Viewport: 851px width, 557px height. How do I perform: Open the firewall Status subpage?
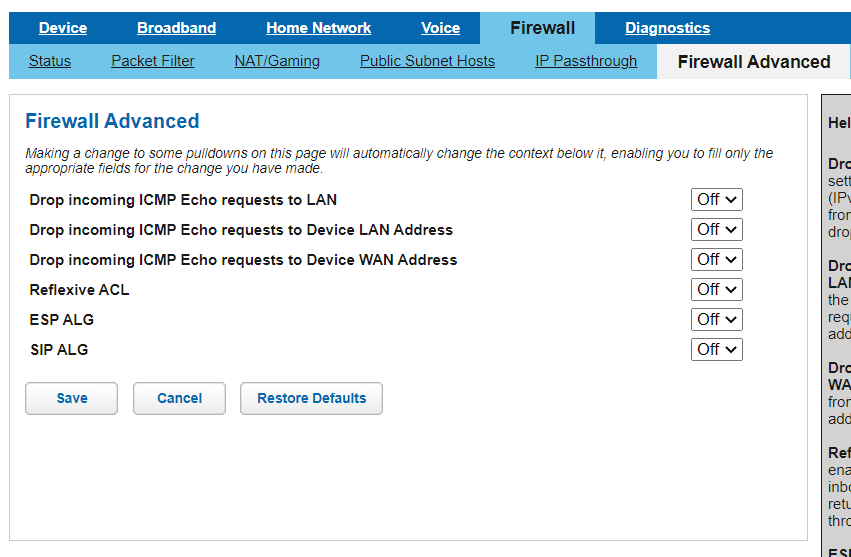click(x=50, y=61)
